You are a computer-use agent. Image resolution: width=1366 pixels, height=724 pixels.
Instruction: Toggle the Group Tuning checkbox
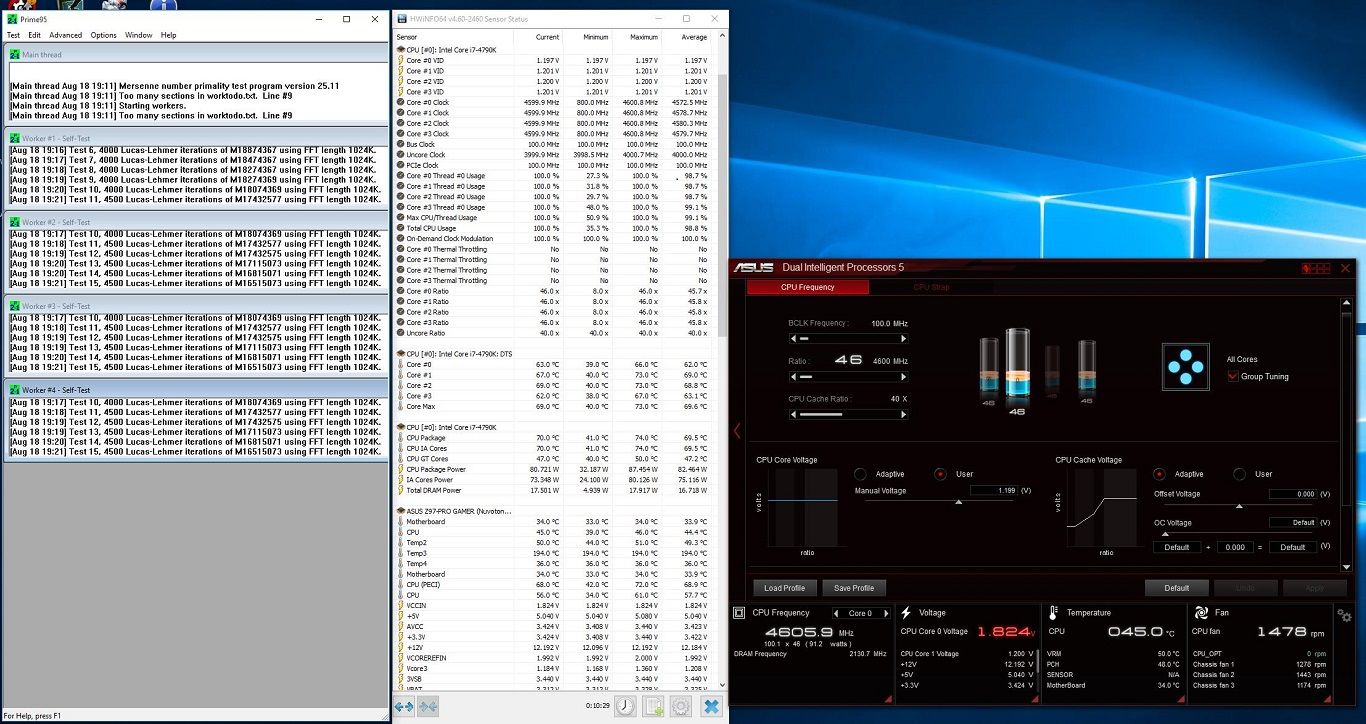tap(1232, 377)
